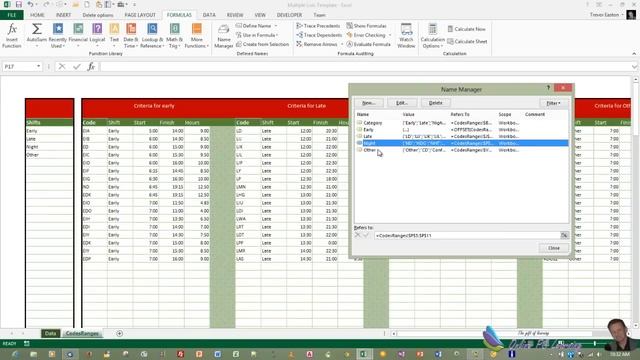Select the Early name row
This screenshot has height=360, width=640.
pos(461,129)
